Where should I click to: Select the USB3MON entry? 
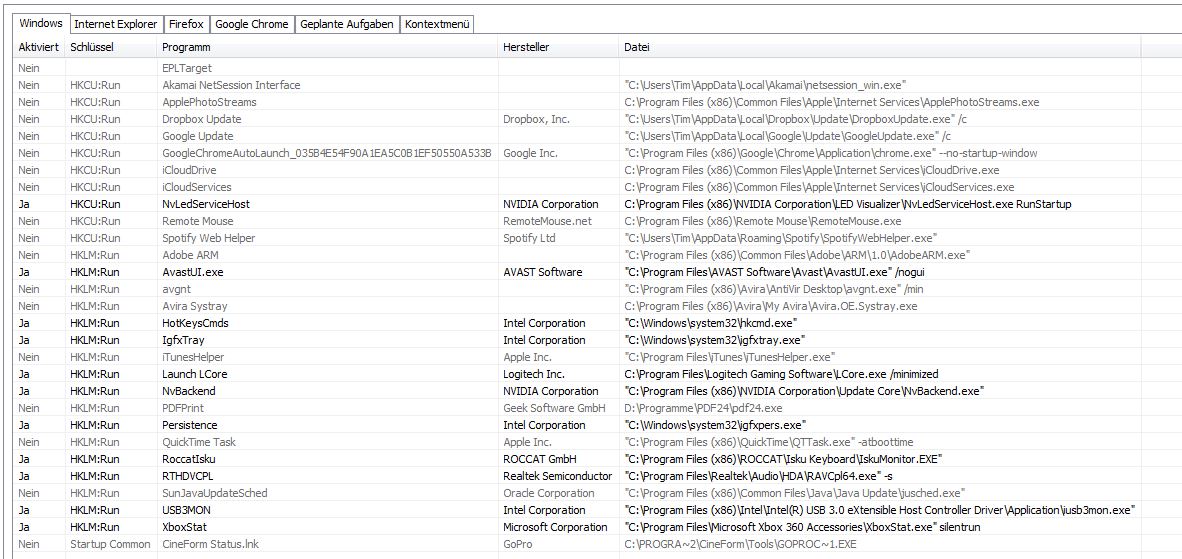click(x=186, y=510)
